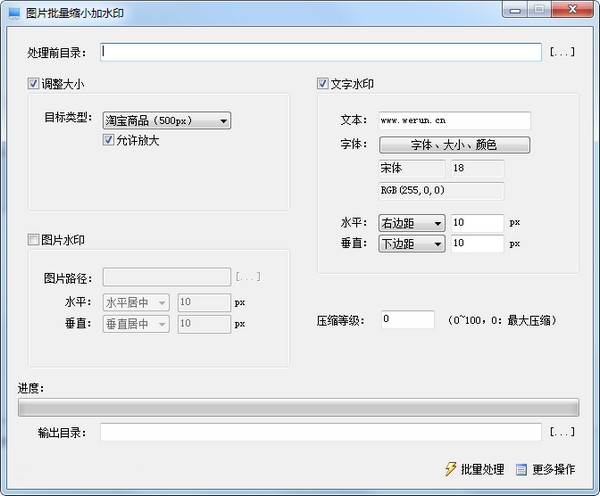600x496 pixels.
Task: Browse for the 输出目录 output folder
Action: 562,432
